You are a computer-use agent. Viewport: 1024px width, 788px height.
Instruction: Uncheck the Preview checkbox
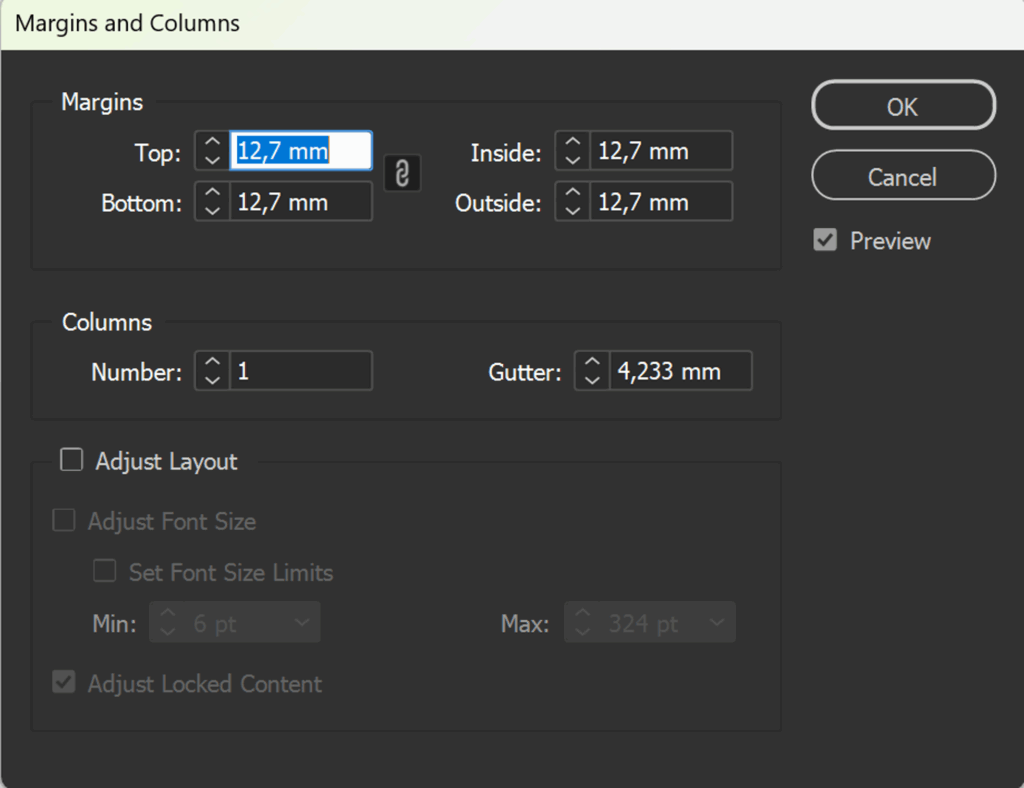coord(825,240)
